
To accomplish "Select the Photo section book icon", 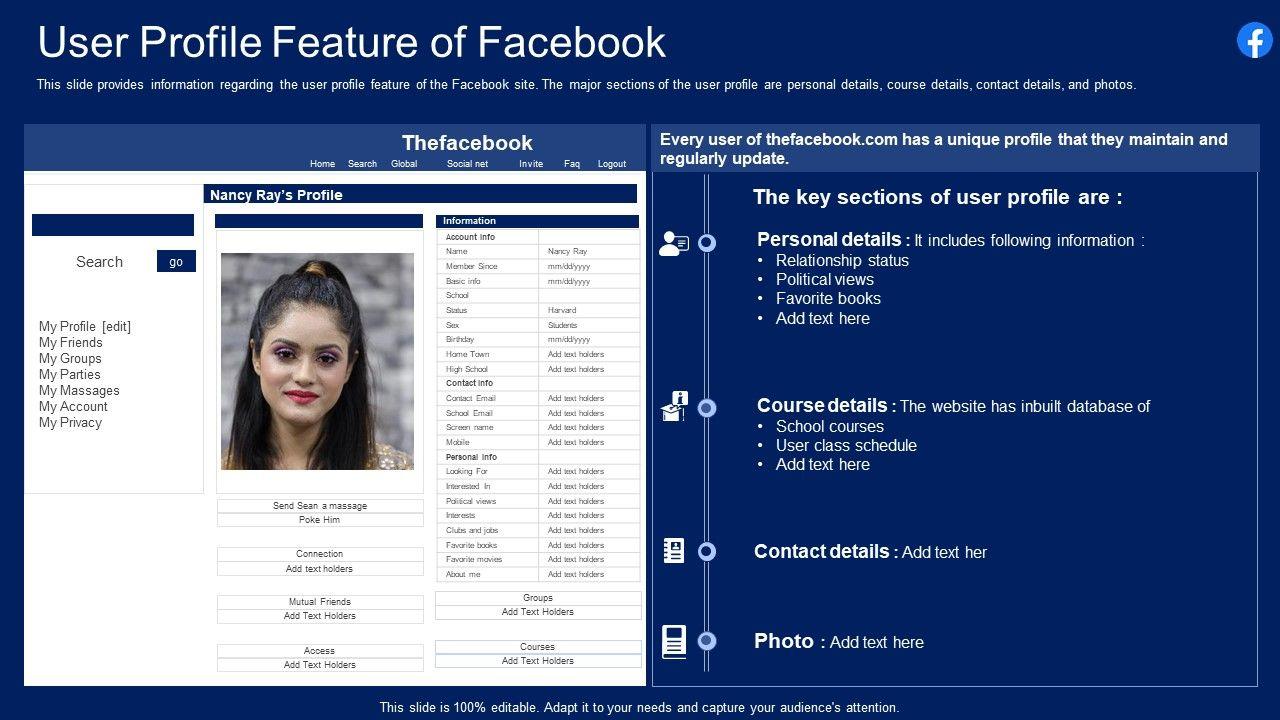I will pos(675,641).
